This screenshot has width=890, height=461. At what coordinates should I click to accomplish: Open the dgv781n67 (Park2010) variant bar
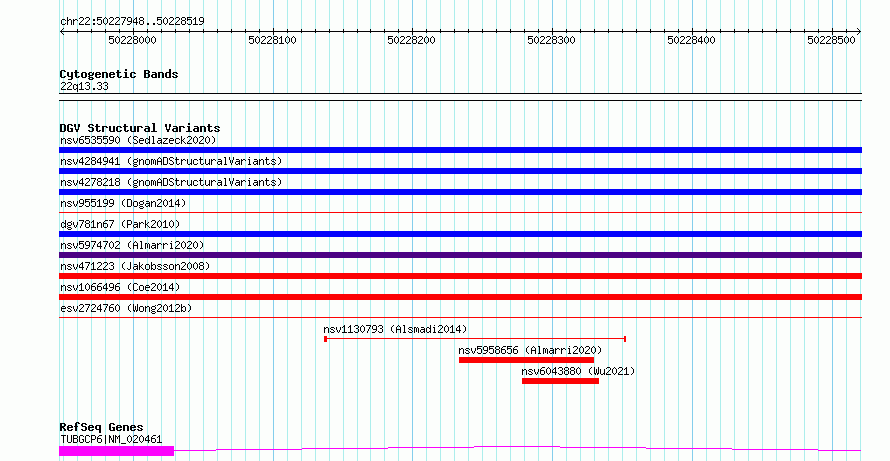point(460,234)
